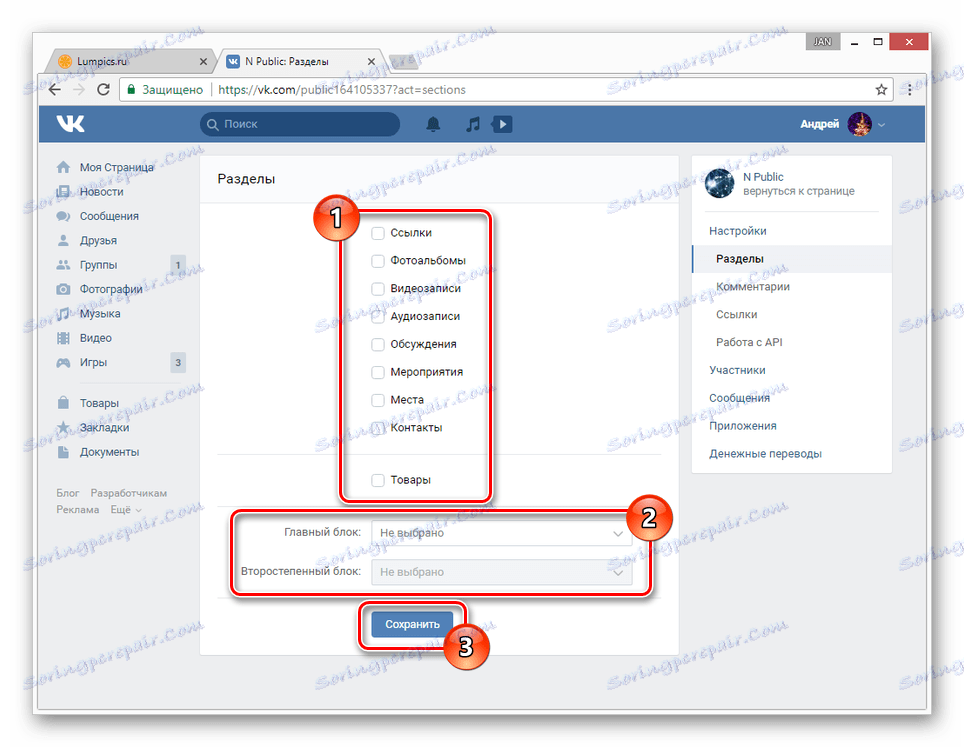Expand the user menu chevron beside Андрей
Screen dimensions: 964x747
coord(882,125)
